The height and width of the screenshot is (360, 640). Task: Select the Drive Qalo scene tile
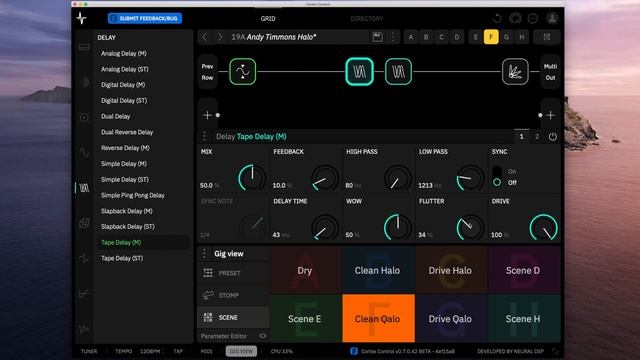tap(450, 318)
